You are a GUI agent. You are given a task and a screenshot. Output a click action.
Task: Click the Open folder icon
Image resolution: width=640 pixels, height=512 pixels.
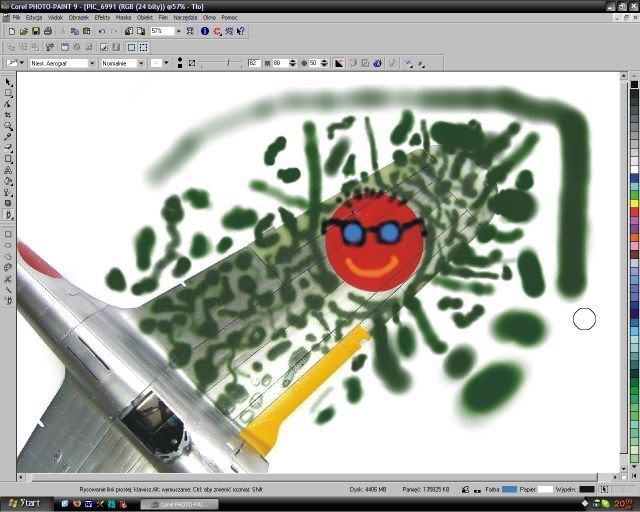tap(23, 31)
